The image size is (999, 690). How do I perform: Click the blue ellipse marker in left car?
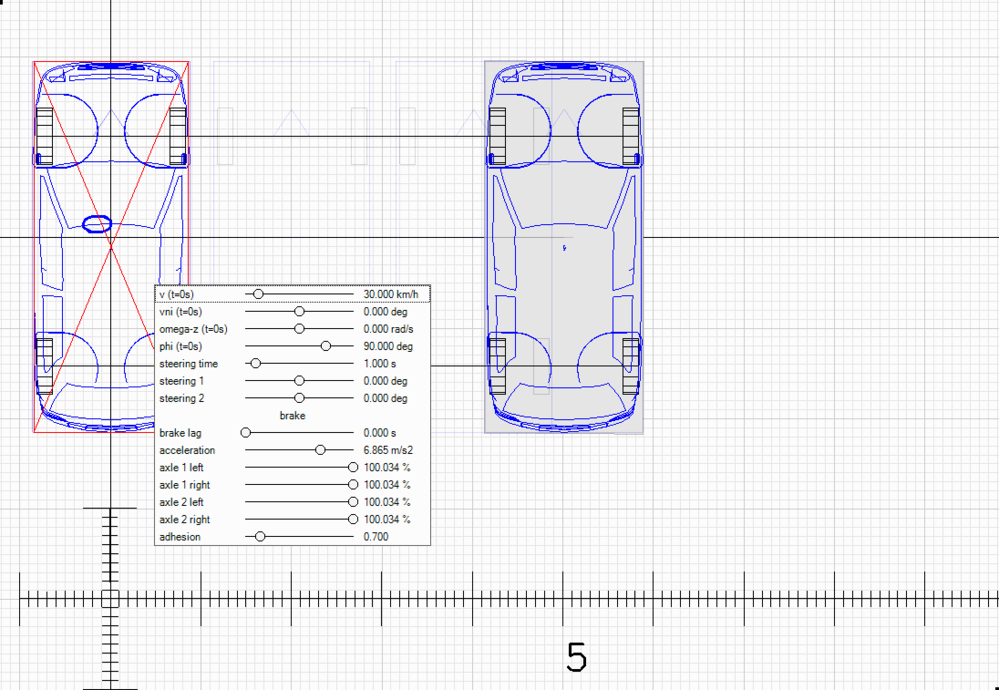[x=96, y=224]
